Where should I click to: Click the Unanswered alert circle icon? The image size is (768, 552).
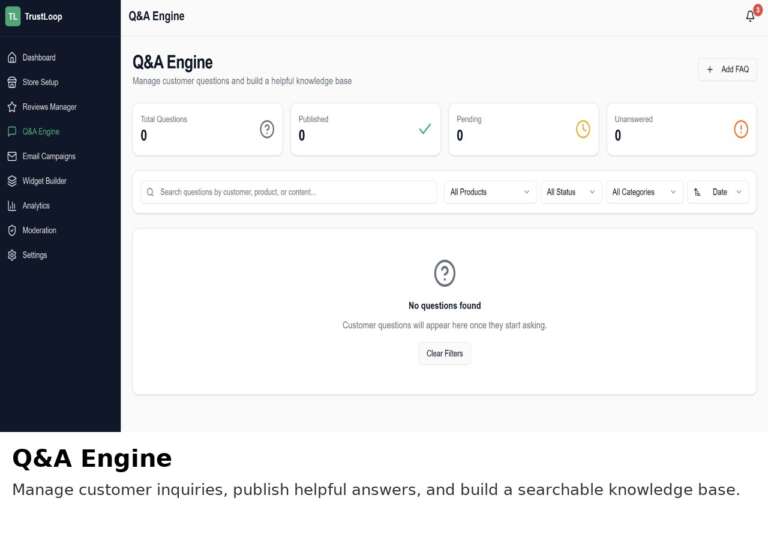[x=740, y=129]
